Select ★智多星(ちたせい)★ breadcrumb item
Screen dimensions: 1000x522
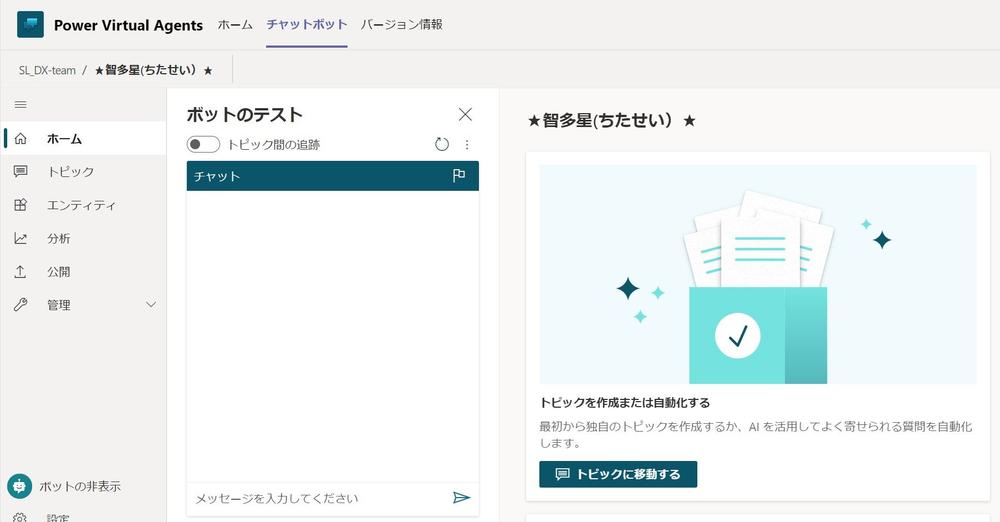pyautogui.click(x=154, y=70)
